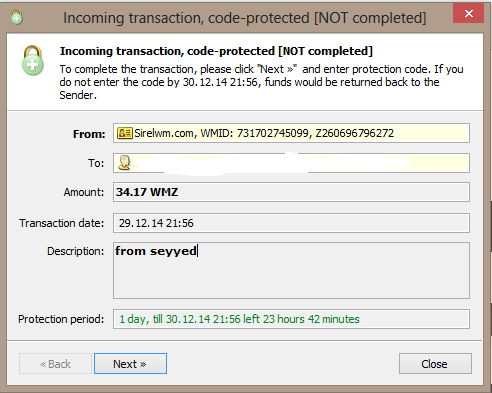The height and width of the screenshot is (393, 492).
Task: Click the sender passport card icon
Action: pos(125,133)
